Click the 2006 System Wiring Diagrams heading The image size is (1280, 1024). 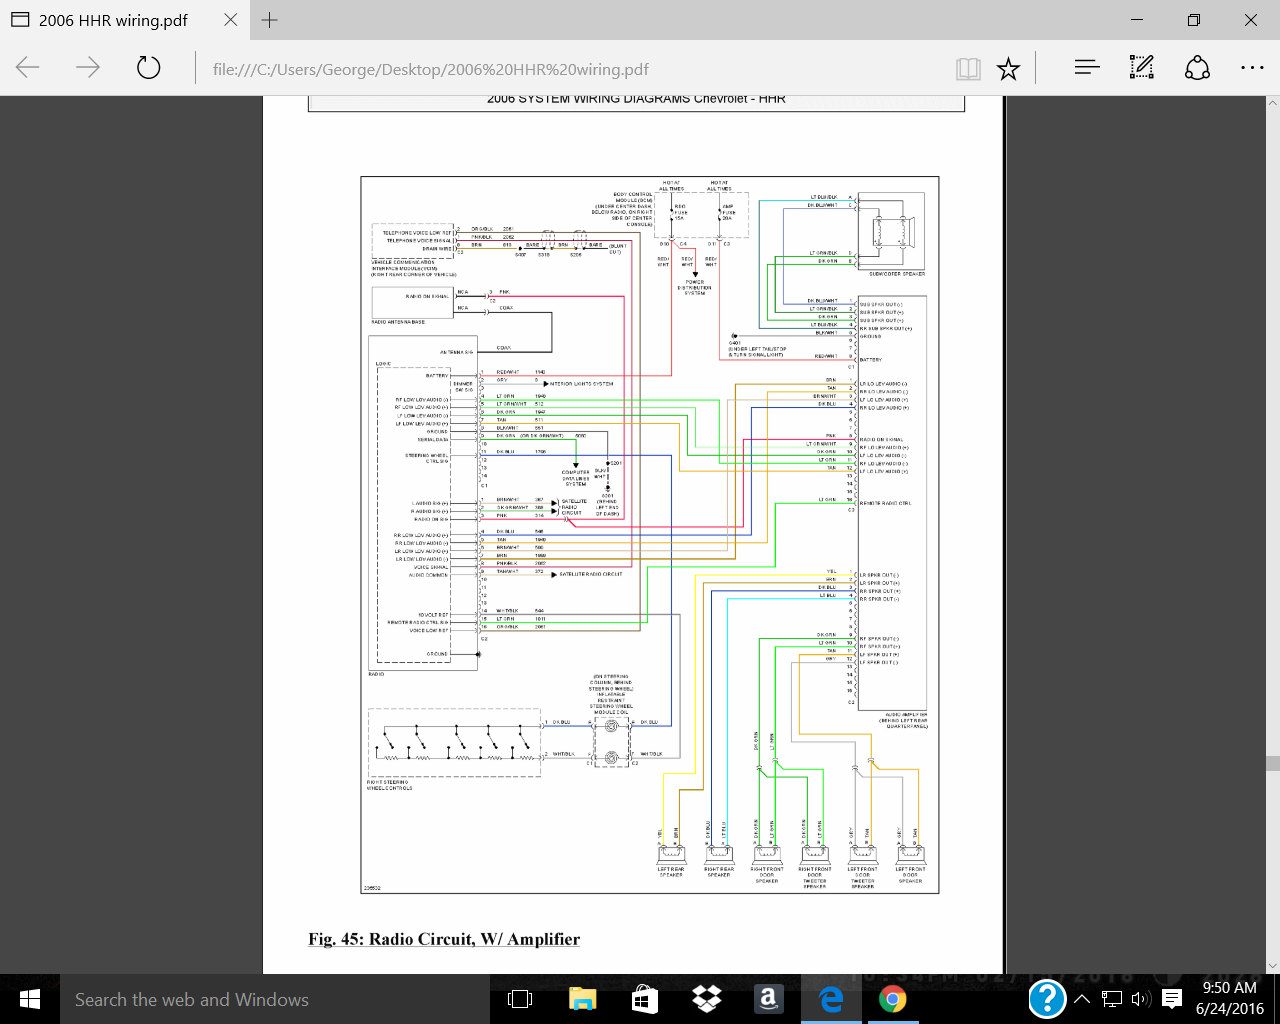[636, 99]
